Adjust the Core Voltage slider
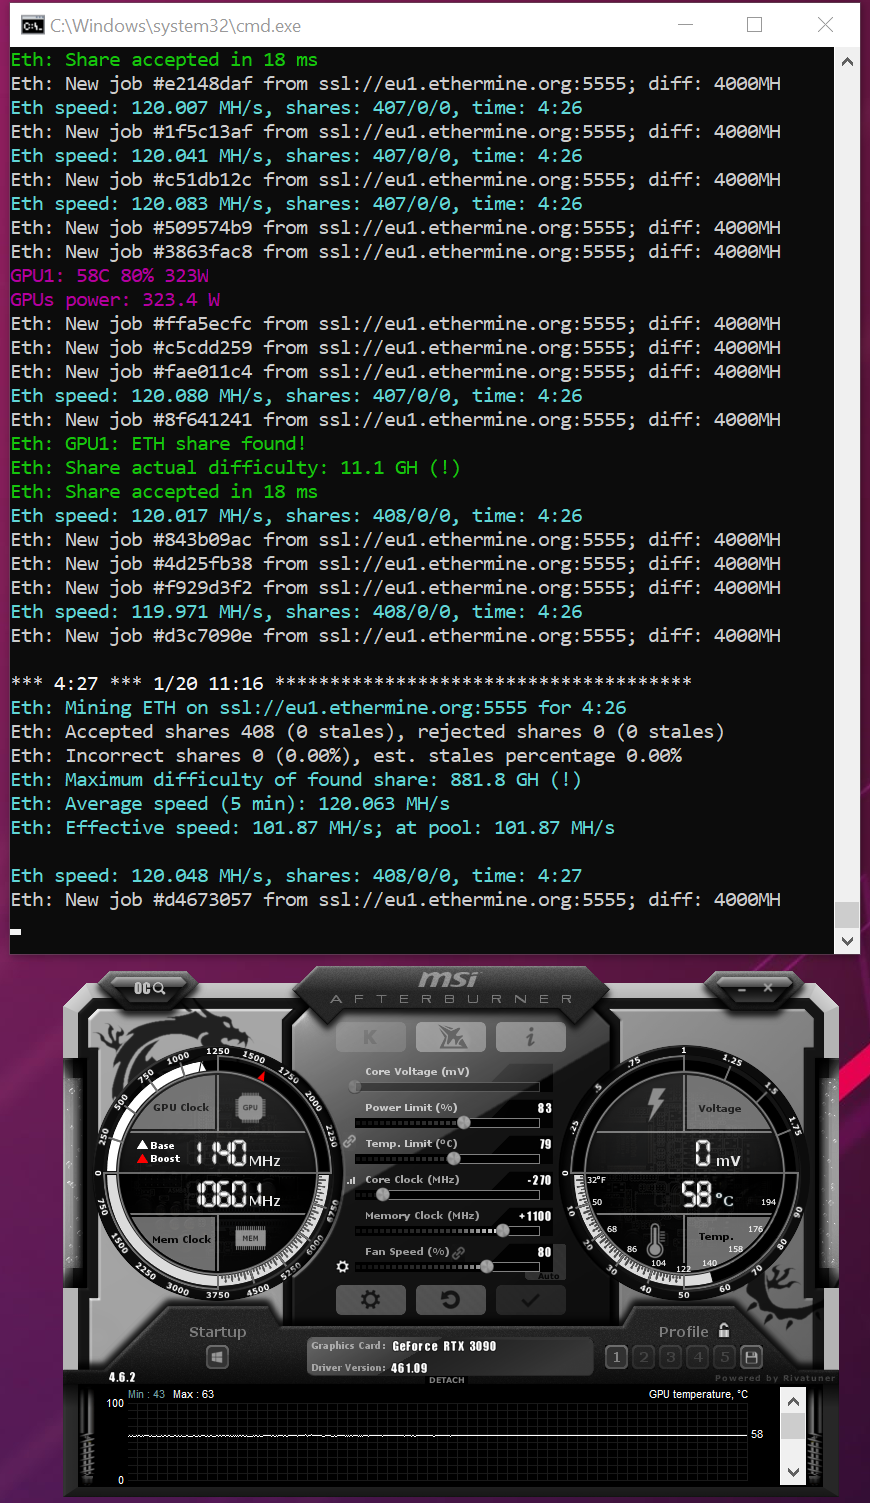This screenshot has height=1503, width=870. [x=447, y=1086]
